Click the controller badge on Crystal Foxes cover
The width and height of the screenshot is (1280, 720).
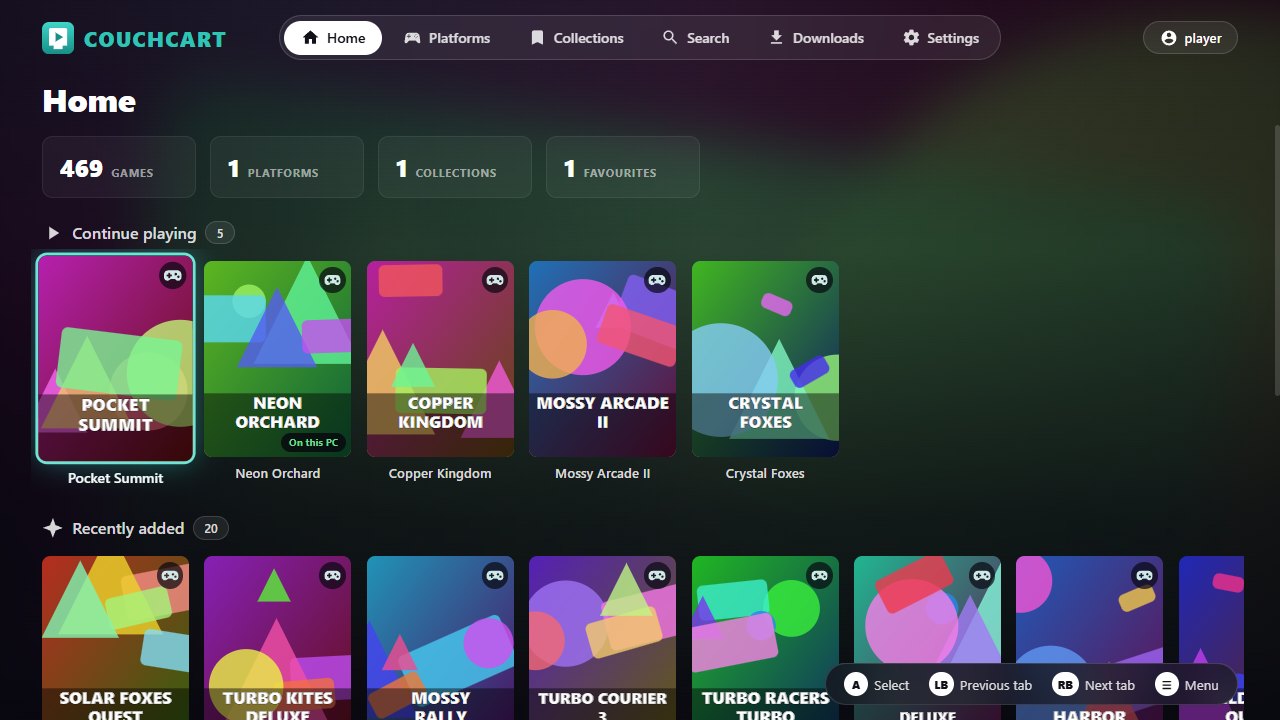click(x=820, y=280)
